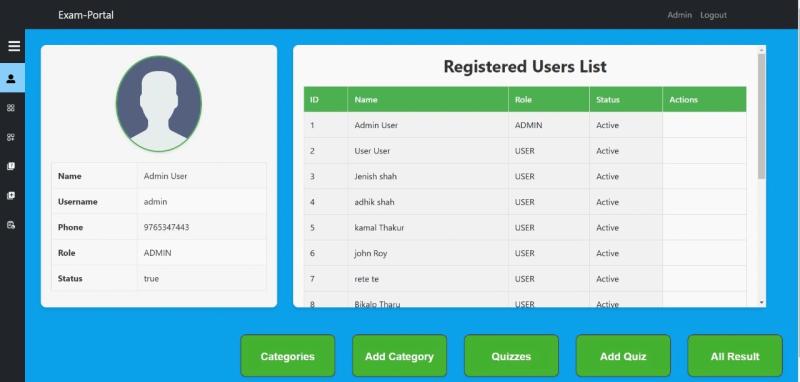Click the add quiz sidebar icon

[11, 196]
